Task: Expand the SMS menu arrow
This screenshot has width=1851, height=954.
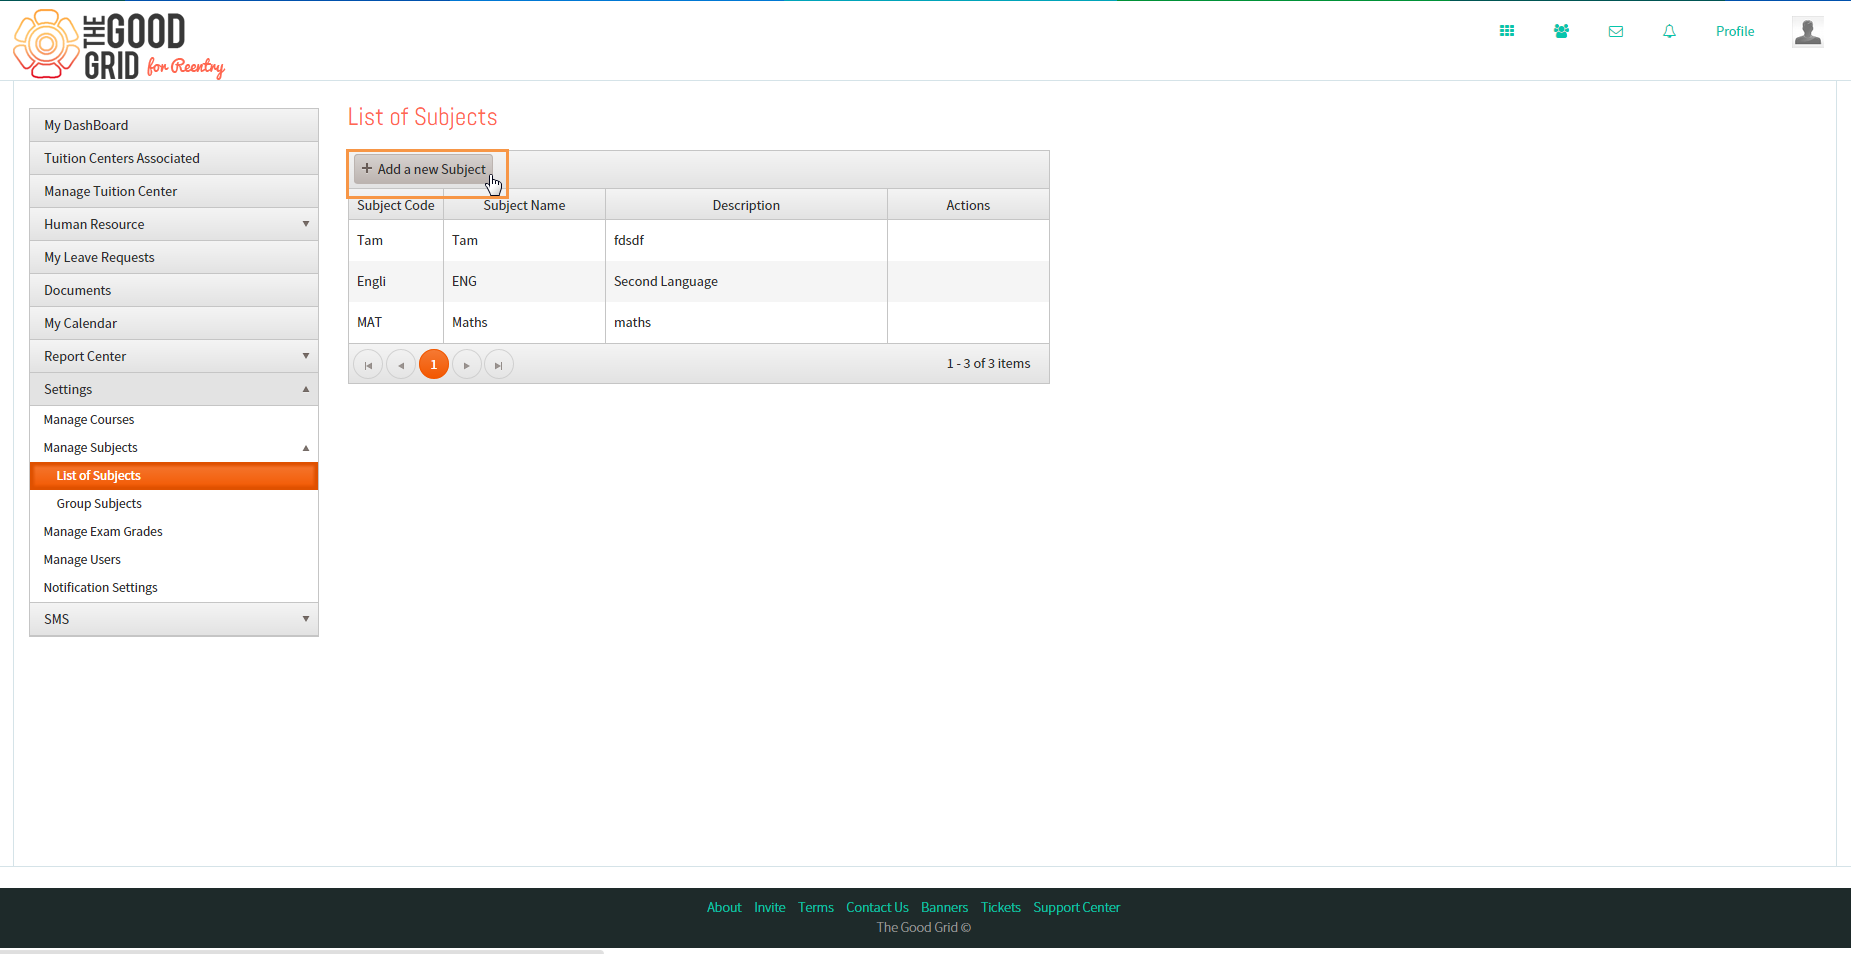Action: [306, 619]
